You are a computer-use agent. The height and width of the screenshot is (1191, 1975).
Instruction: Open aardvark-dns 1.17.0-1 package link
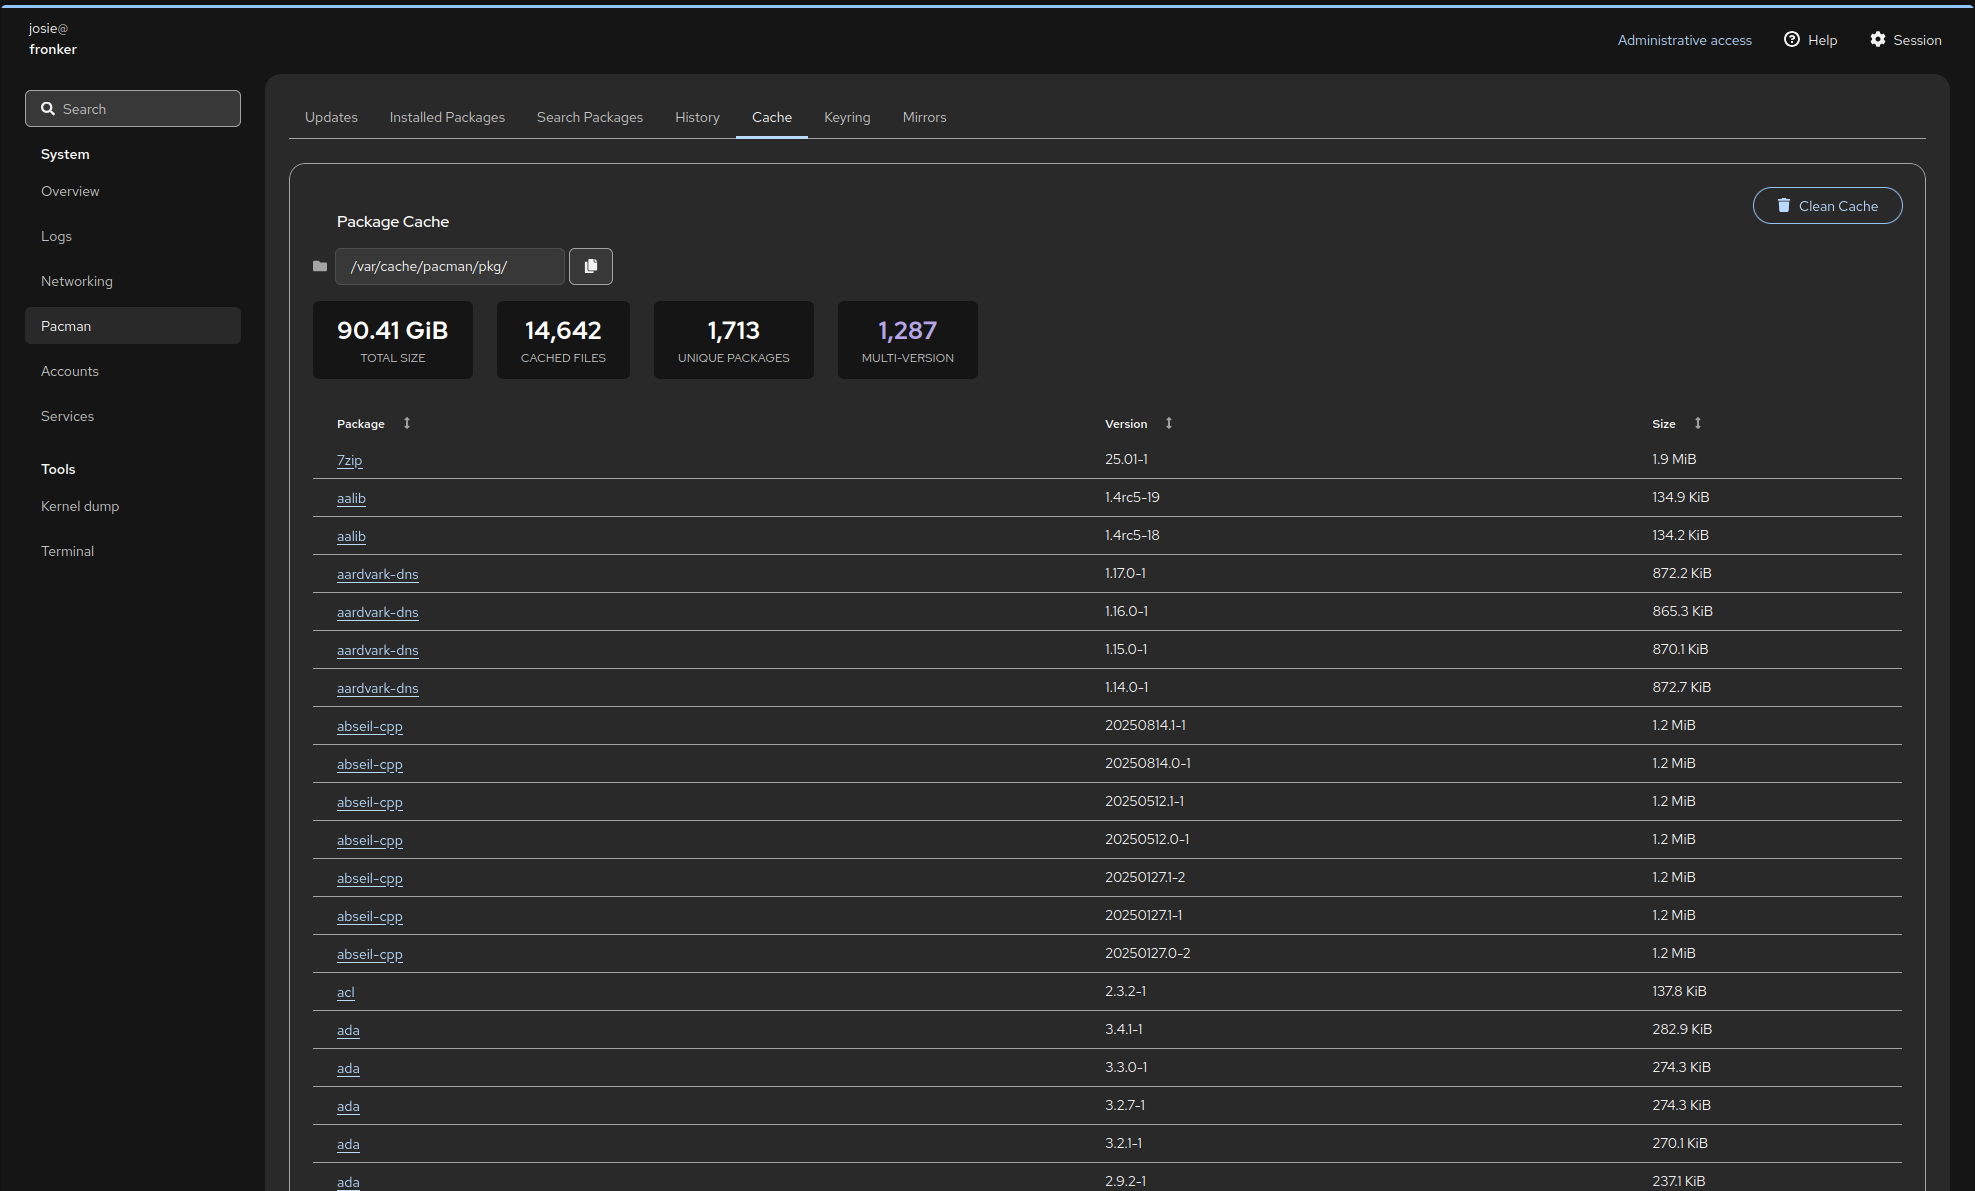click(377, 574)
